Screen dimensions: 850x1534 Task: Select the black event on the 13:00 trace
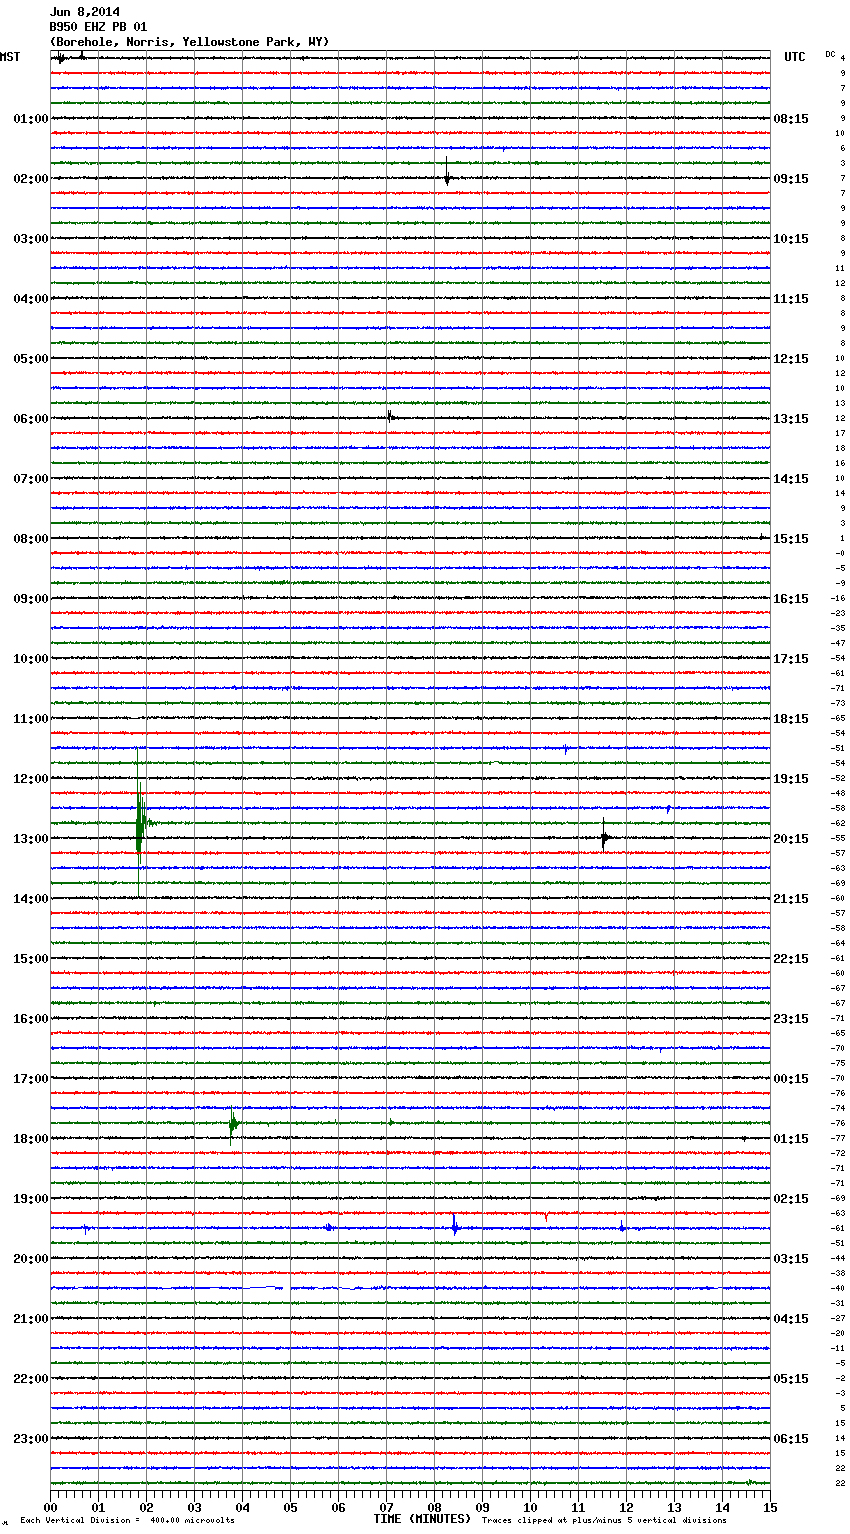point(604,837)
